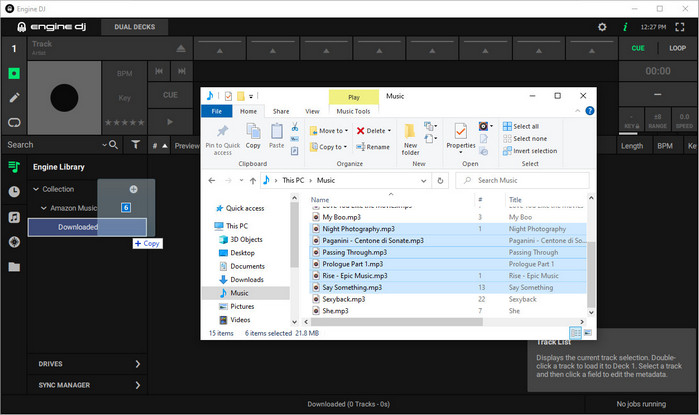Viewport: 699px width, 415px height.
Task: Select Sexyback.mp3 file
Action: [x=344, y=299]
